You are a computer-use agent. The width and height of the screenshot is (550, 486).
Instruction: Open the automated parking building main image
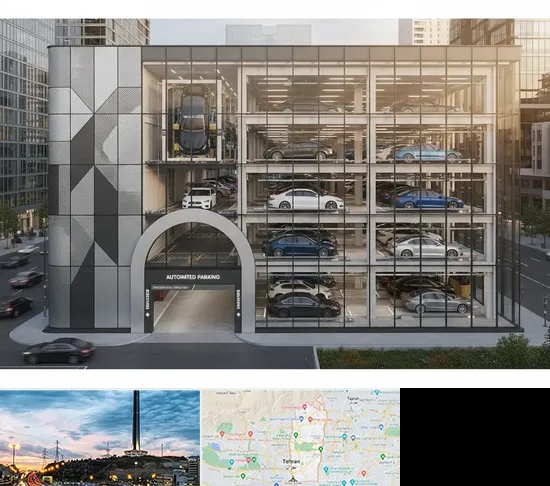point(275,194)
